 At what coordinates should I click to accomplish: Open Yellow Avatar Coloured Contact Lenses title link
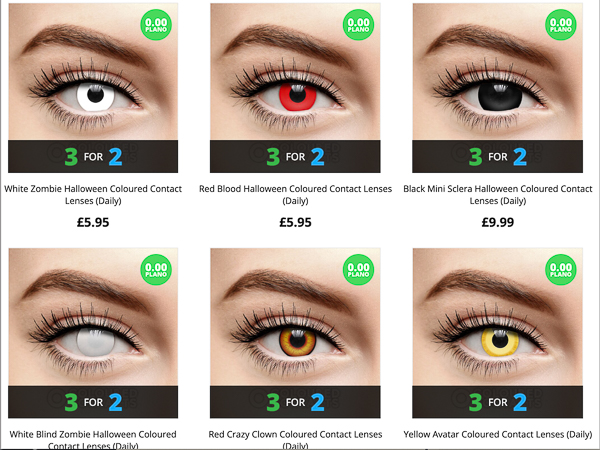tap(498, 435)
